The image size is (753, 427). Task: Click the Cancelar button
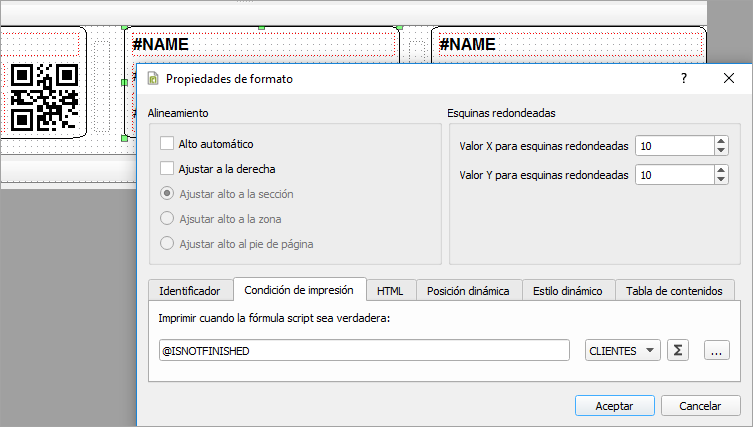[700, 406]
